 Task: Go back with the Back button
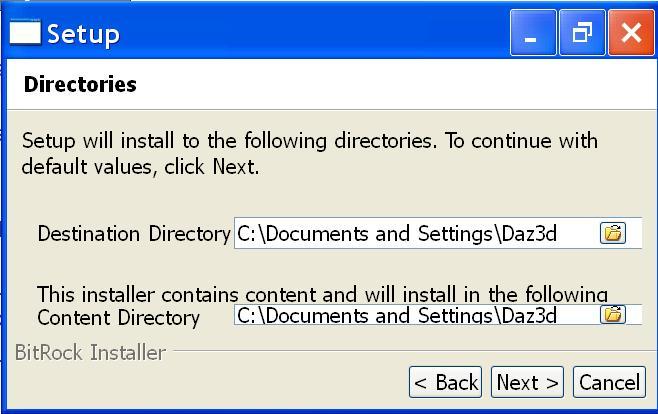coord(445,382)
